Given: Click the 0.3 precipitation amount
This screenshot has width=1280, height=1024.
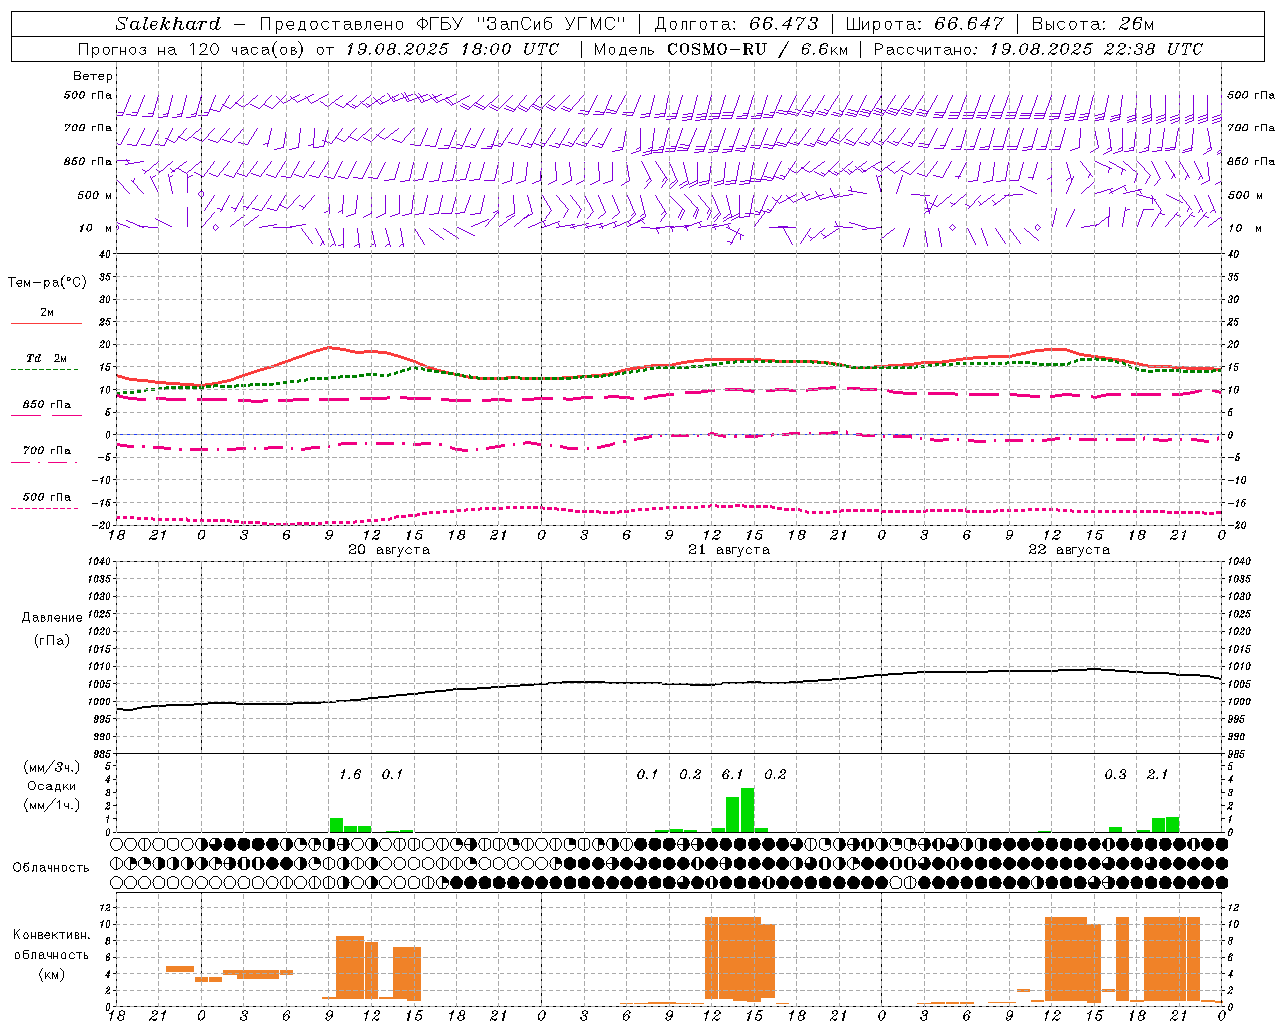Looking at the screenshot, I should [1115, 774].
